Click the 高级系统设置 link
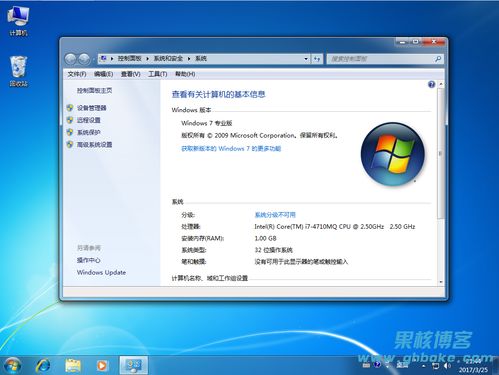This screenshot has height=375, width=499. [x=94, y=145]
